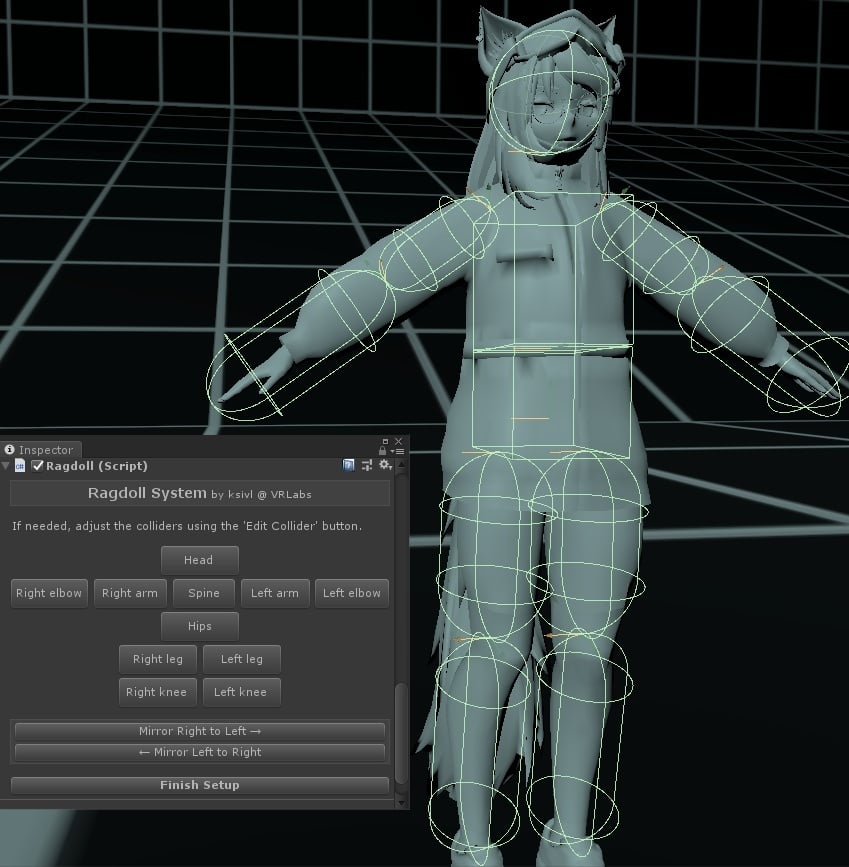The height and width of the screenshot is (867, 849).
Task: Switch to the Inspector tab
Action: click(47, 449)
